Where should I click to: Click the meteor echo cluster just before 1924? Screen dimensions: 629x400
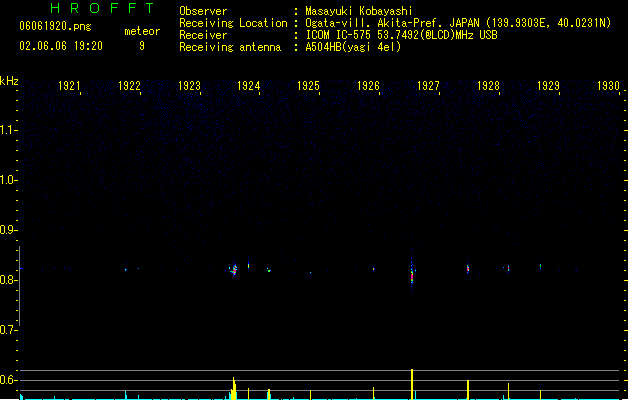tap(234, 270)
